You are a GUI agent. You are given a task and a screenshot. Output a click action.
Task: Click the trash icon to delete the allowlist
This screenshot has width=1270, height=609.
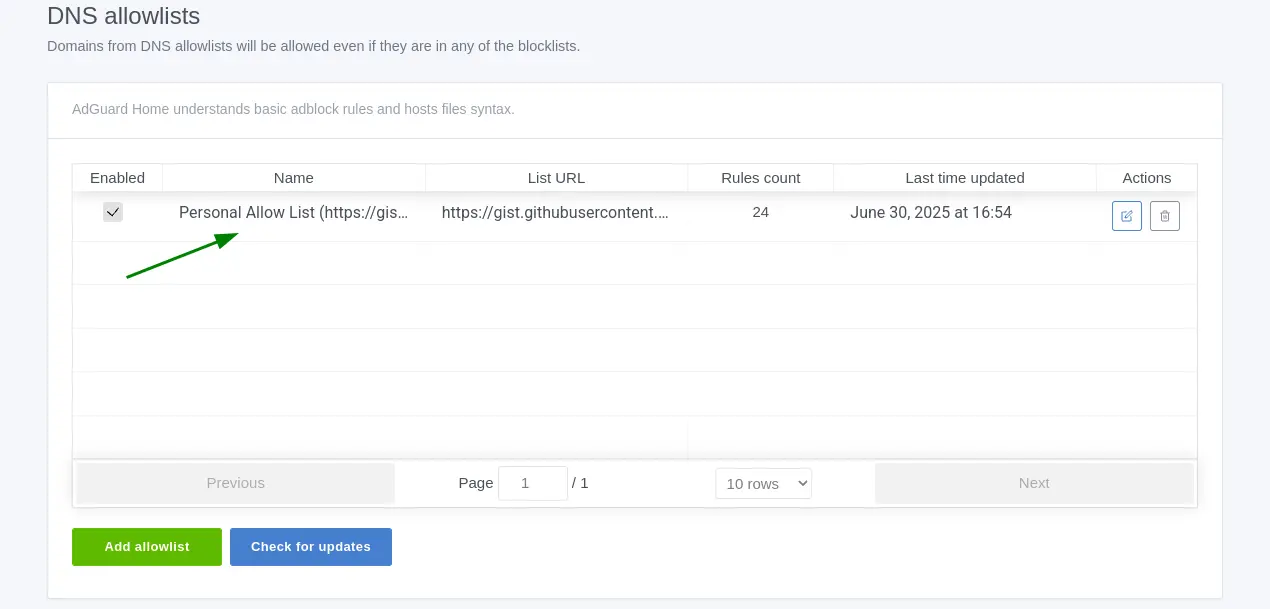click(x=1164, y=216)
